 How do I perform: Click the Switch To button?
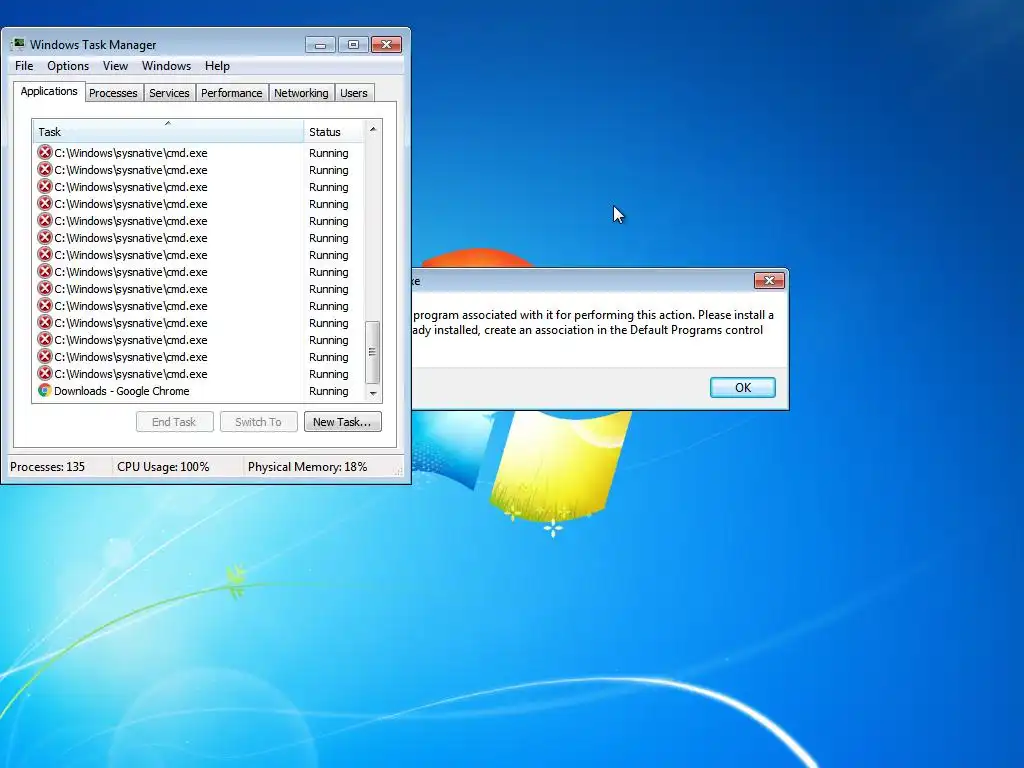coord(259,422)
